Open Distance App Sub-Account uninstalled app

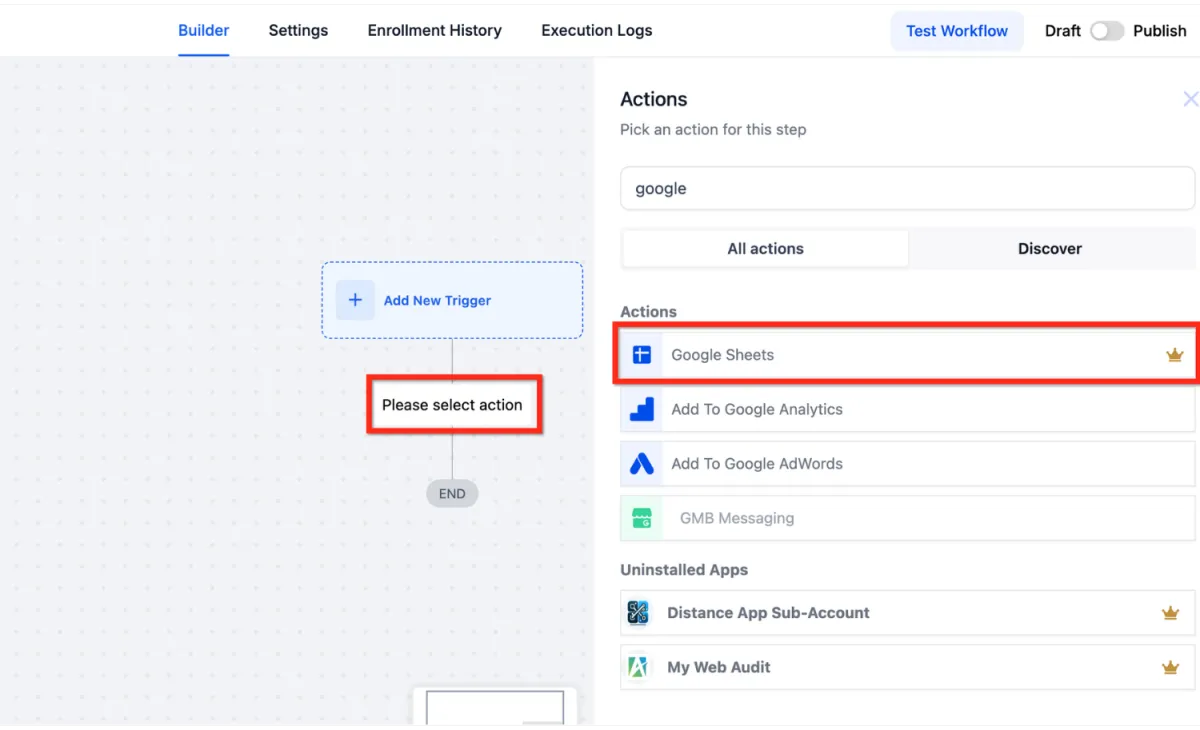click(x=907, y=613)
